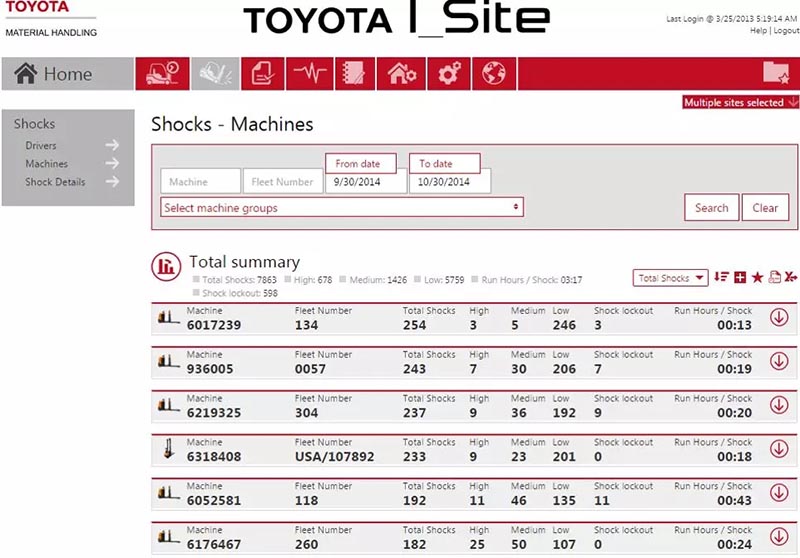The width and height of the screenshot is (800, 558).
Task: Expand row for machine 6017239
Action: [x=779, y=317]
